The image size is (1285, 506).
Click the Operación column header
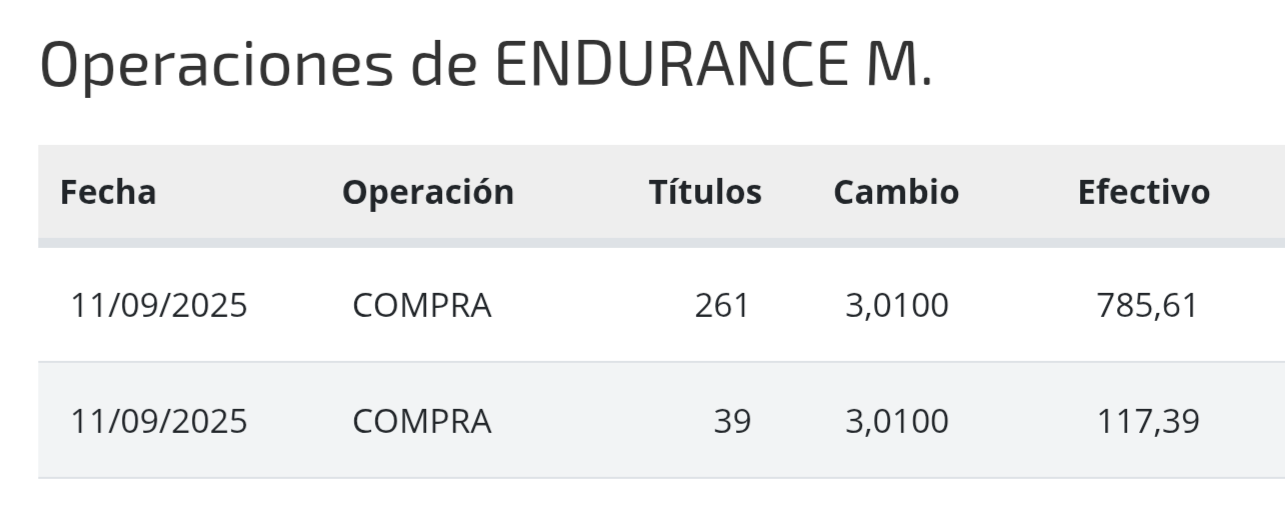pos(428,192)
